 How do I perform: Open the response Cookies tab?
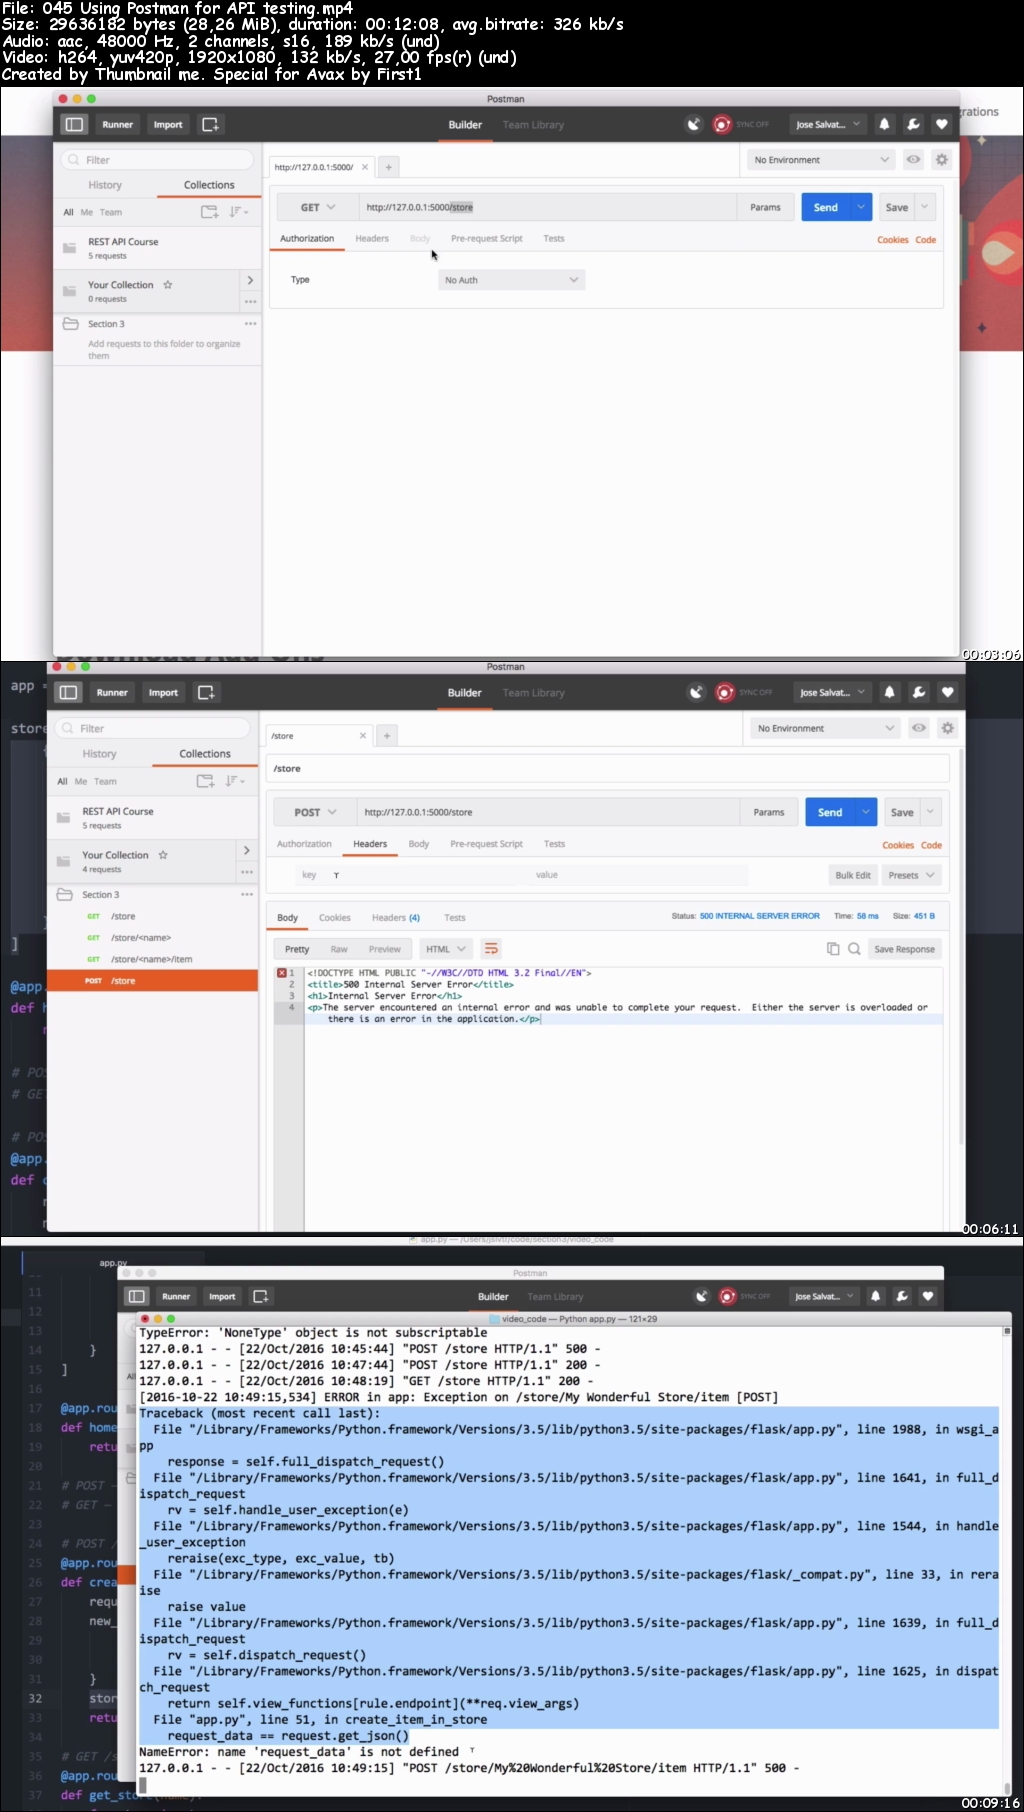335,917
